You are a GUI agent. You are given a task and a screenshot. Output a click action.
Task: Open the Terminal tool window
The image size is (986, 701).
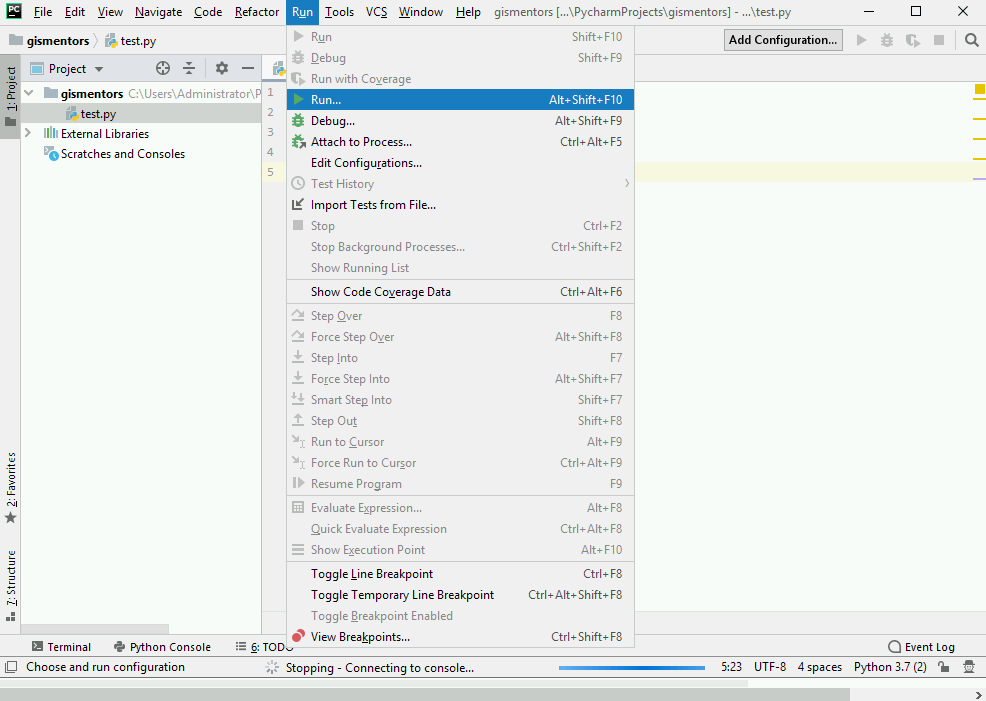[61, 646]
